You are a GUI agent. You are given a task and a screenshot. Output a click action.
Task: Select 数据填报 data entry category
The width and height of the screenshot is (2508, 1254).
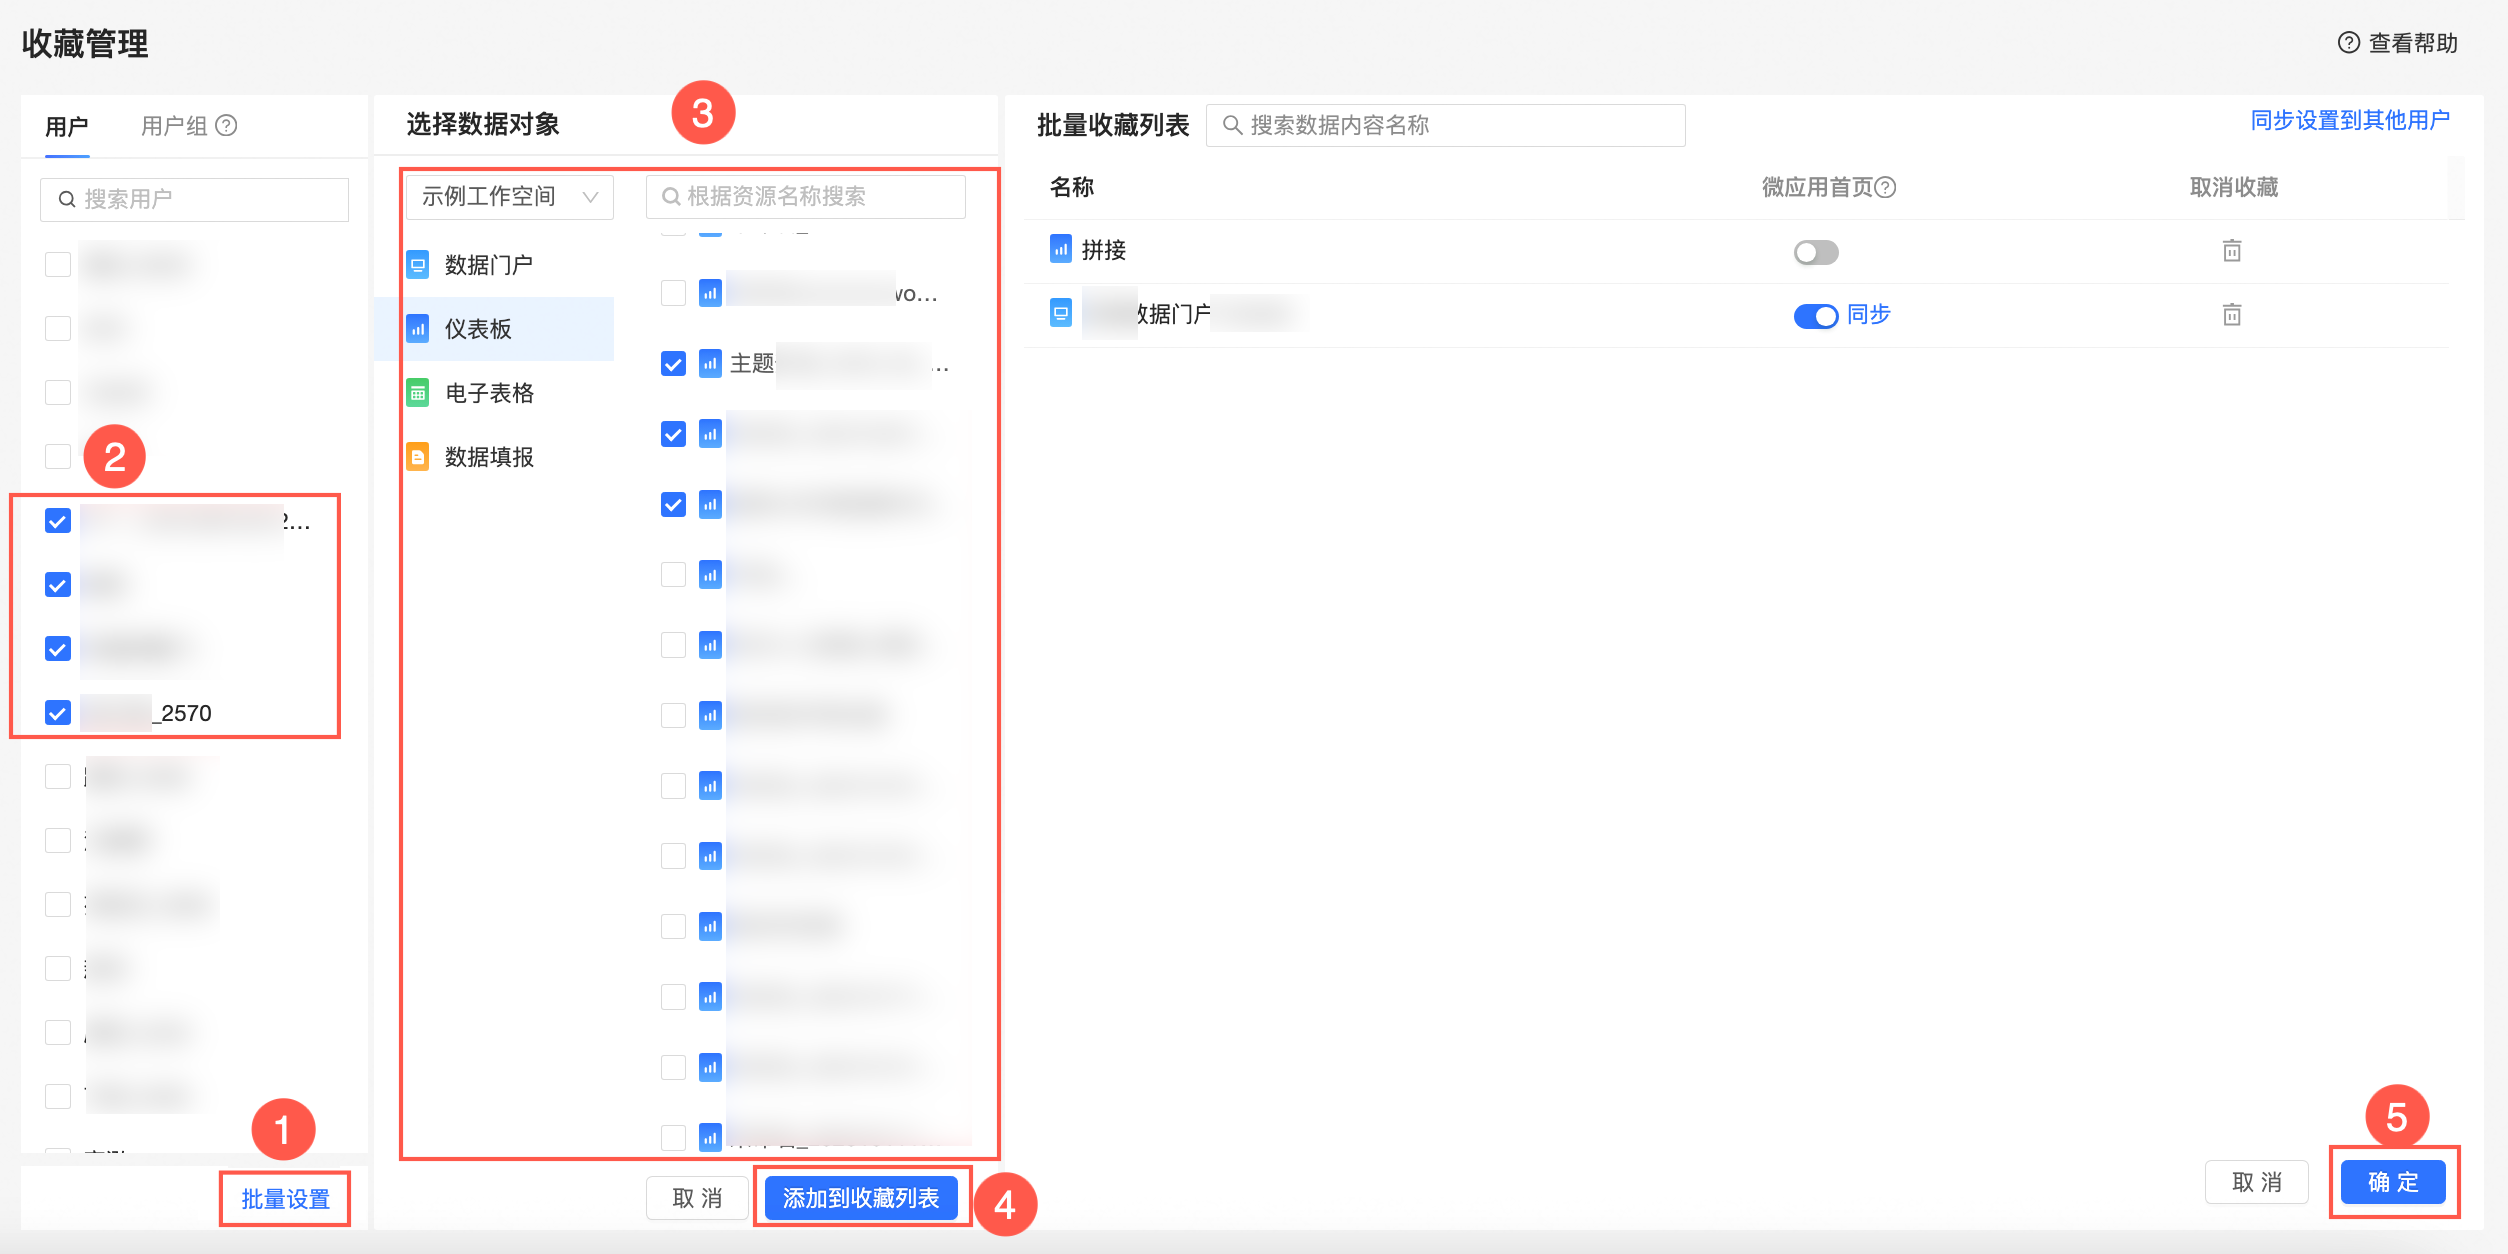point(488,457)
